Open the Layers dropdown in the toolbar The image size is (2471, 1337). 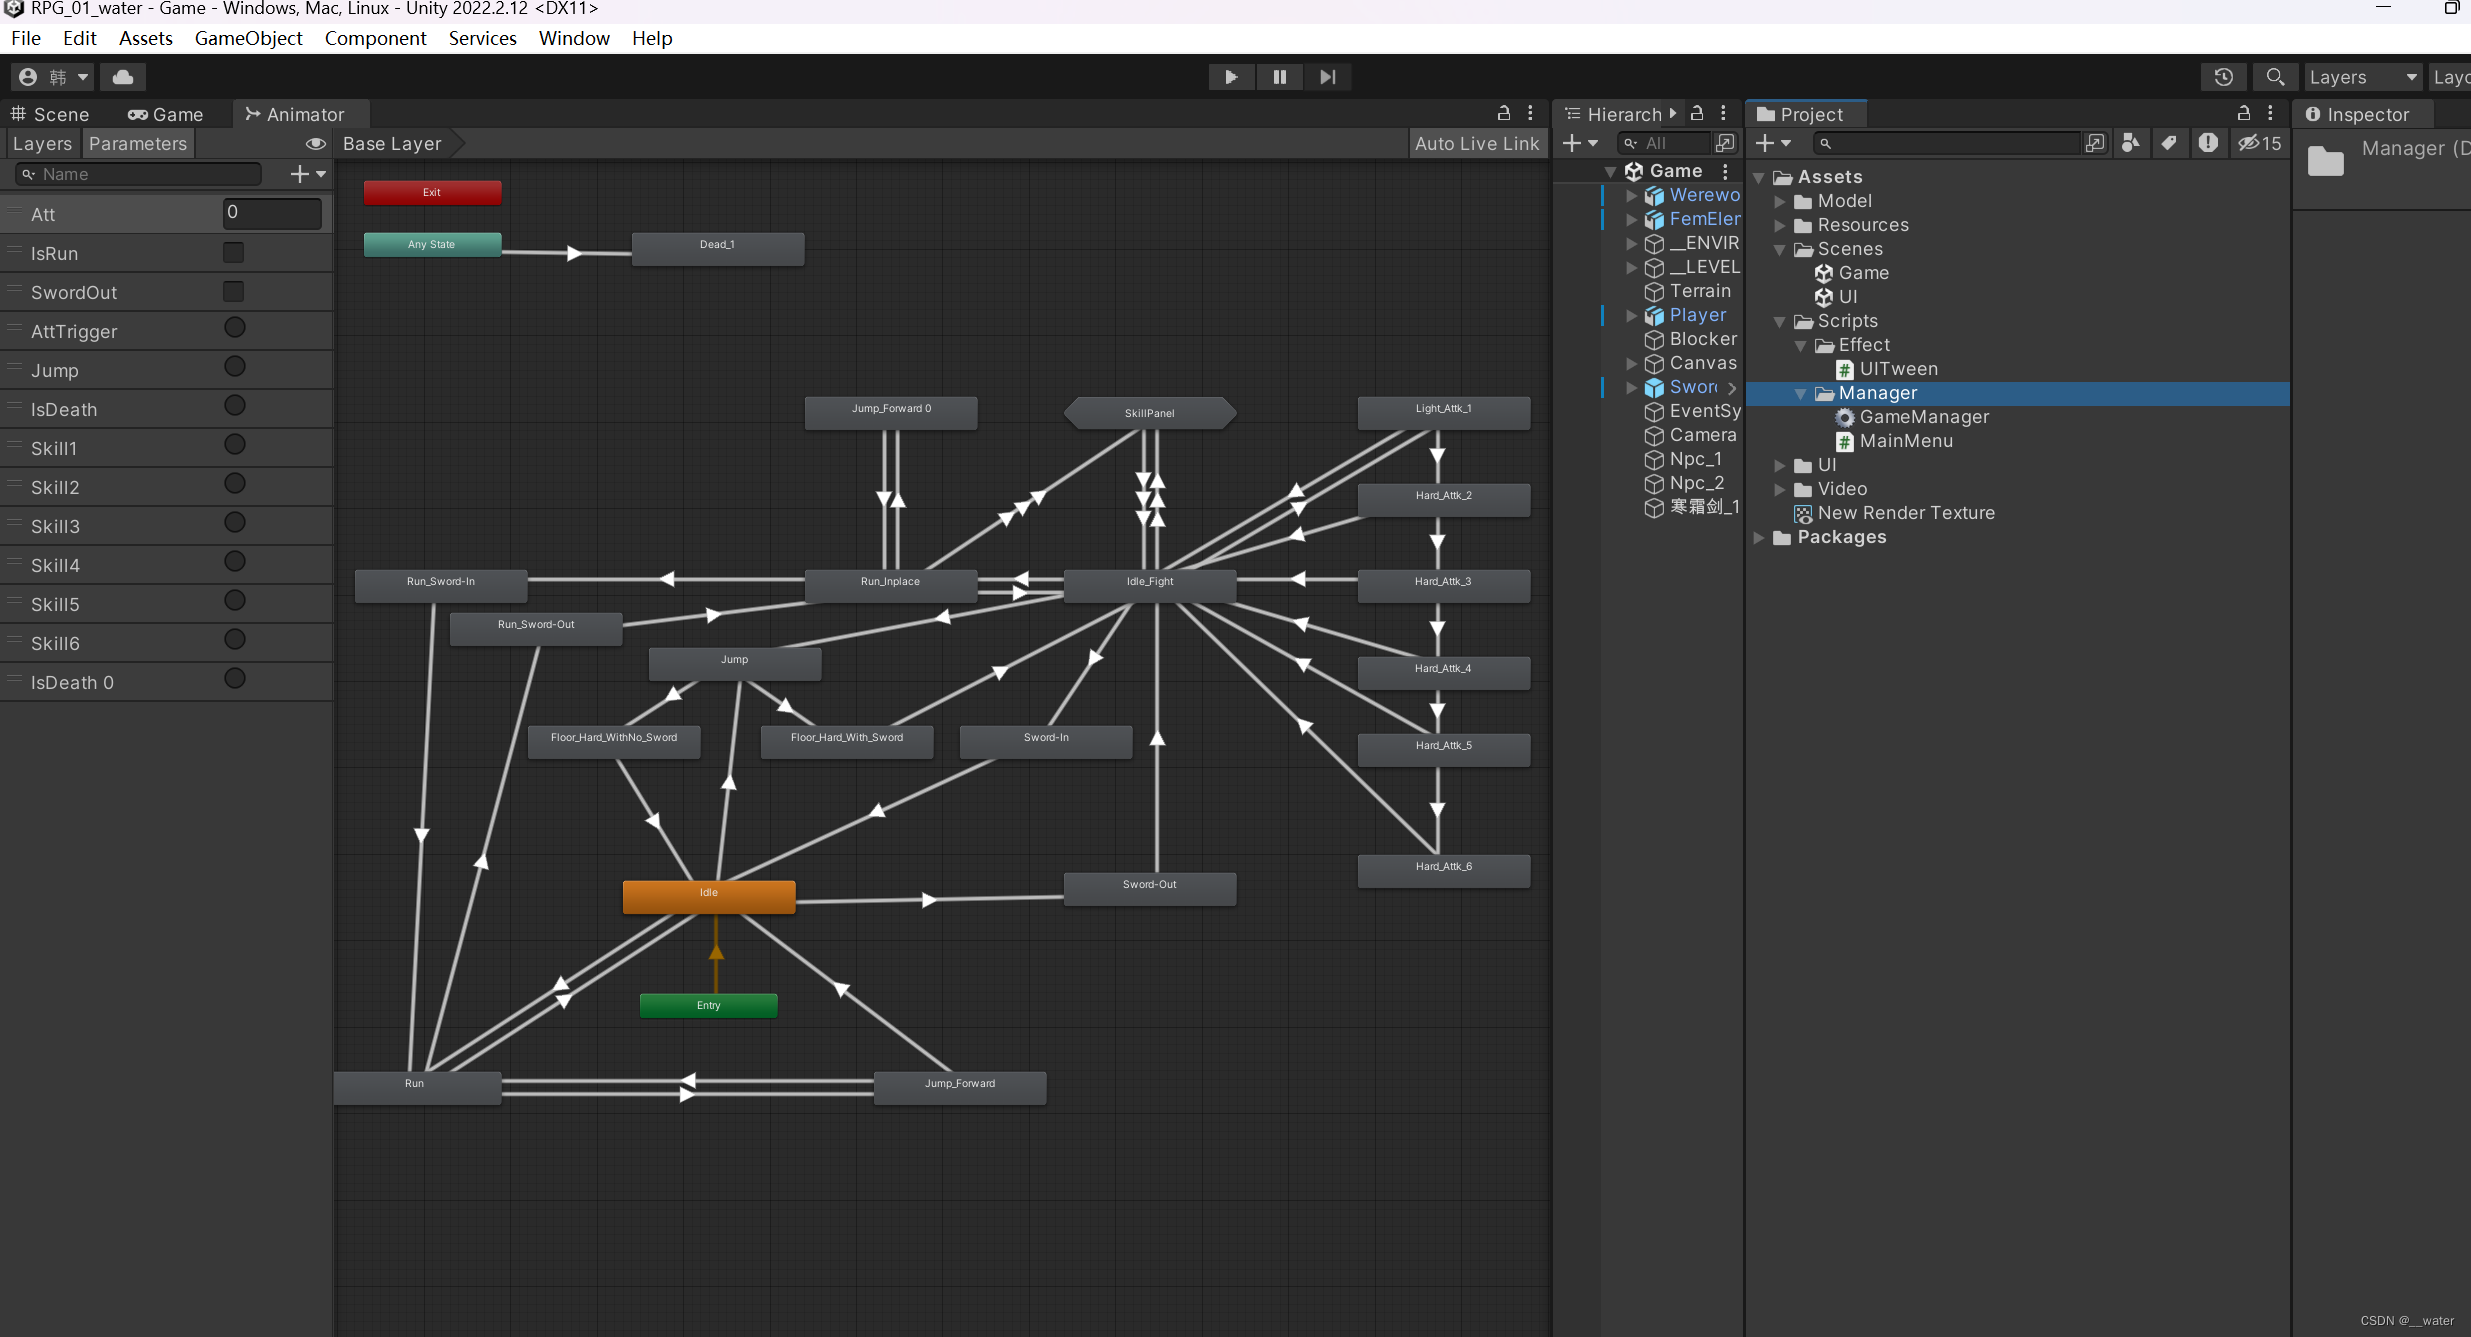click(x=2362, y=77)
